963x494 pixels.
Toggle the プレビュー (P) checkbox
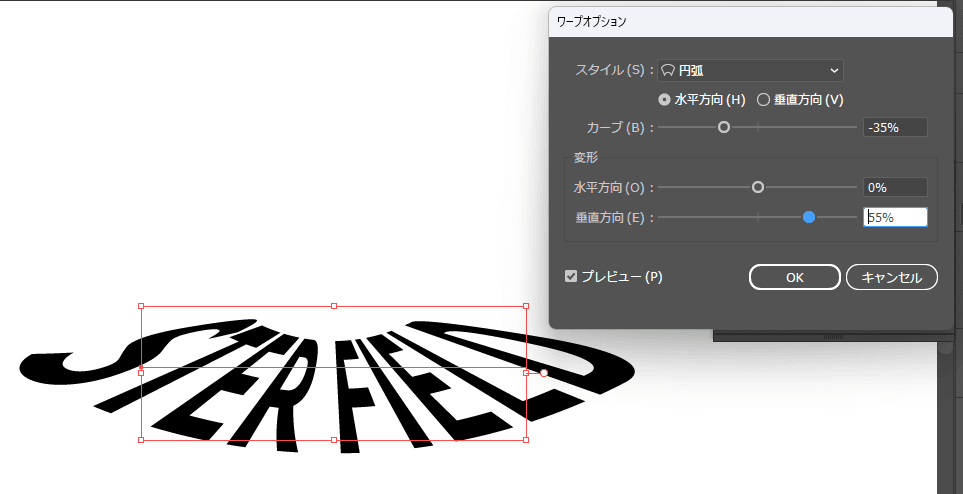coord(571,276)
